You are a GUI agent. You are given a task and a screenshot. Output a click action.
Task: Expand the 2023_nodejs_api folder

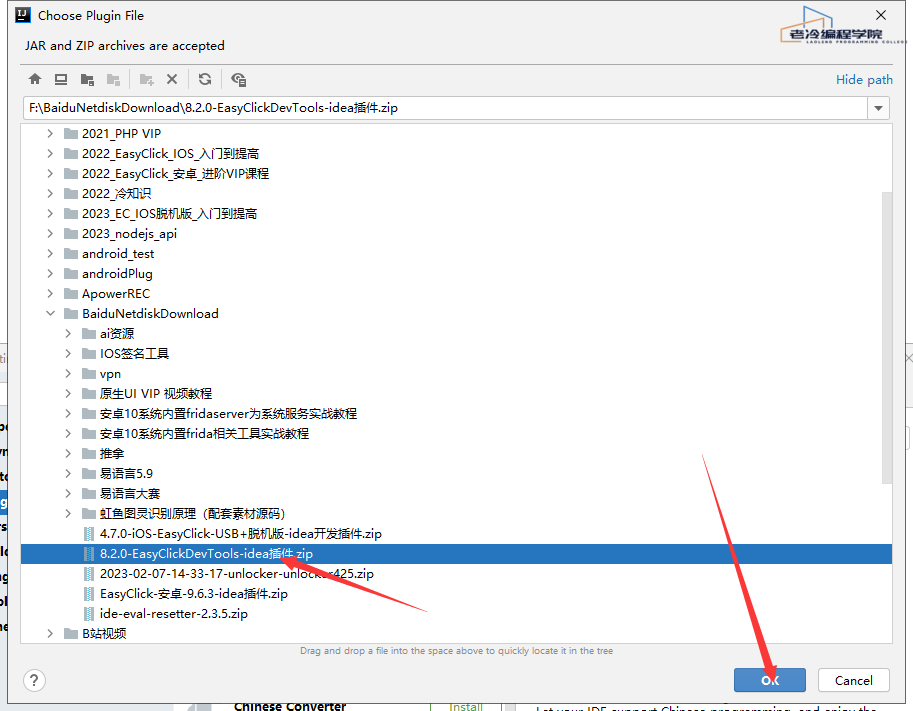pos(51,234)
